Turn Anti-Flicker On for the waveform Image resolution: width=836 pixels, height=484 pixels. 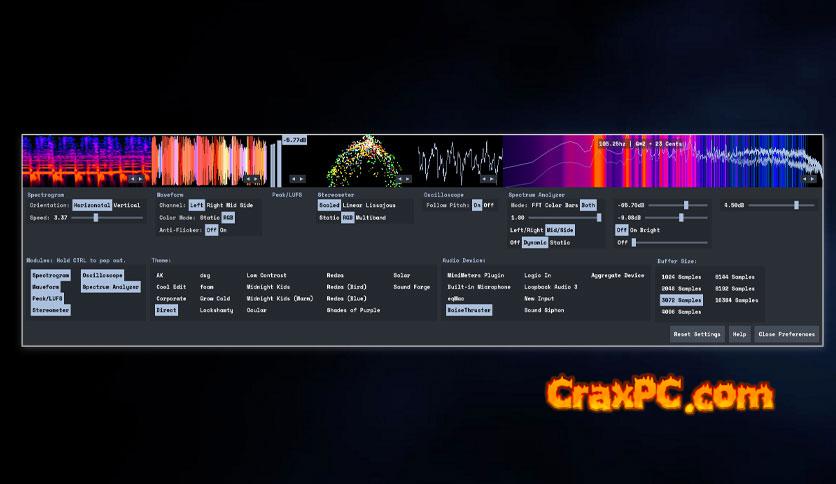pos(223,229)
